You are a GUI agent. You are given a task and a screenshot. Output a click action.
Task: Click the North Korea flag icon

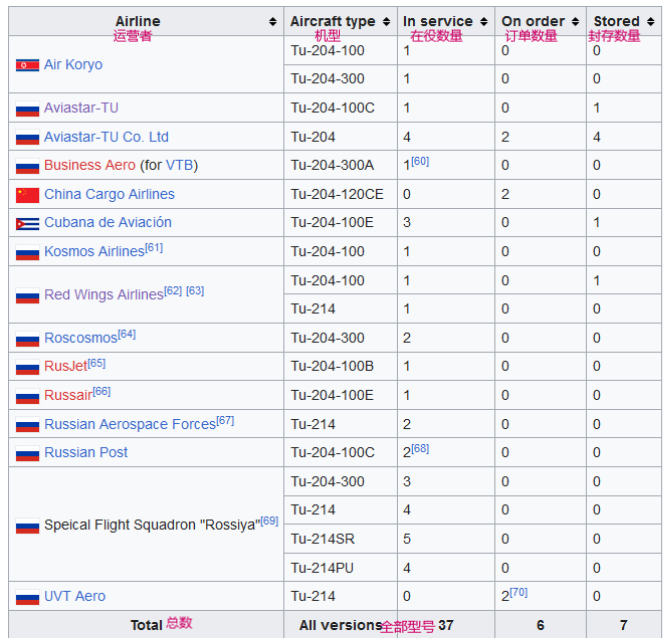pos(27,65)
